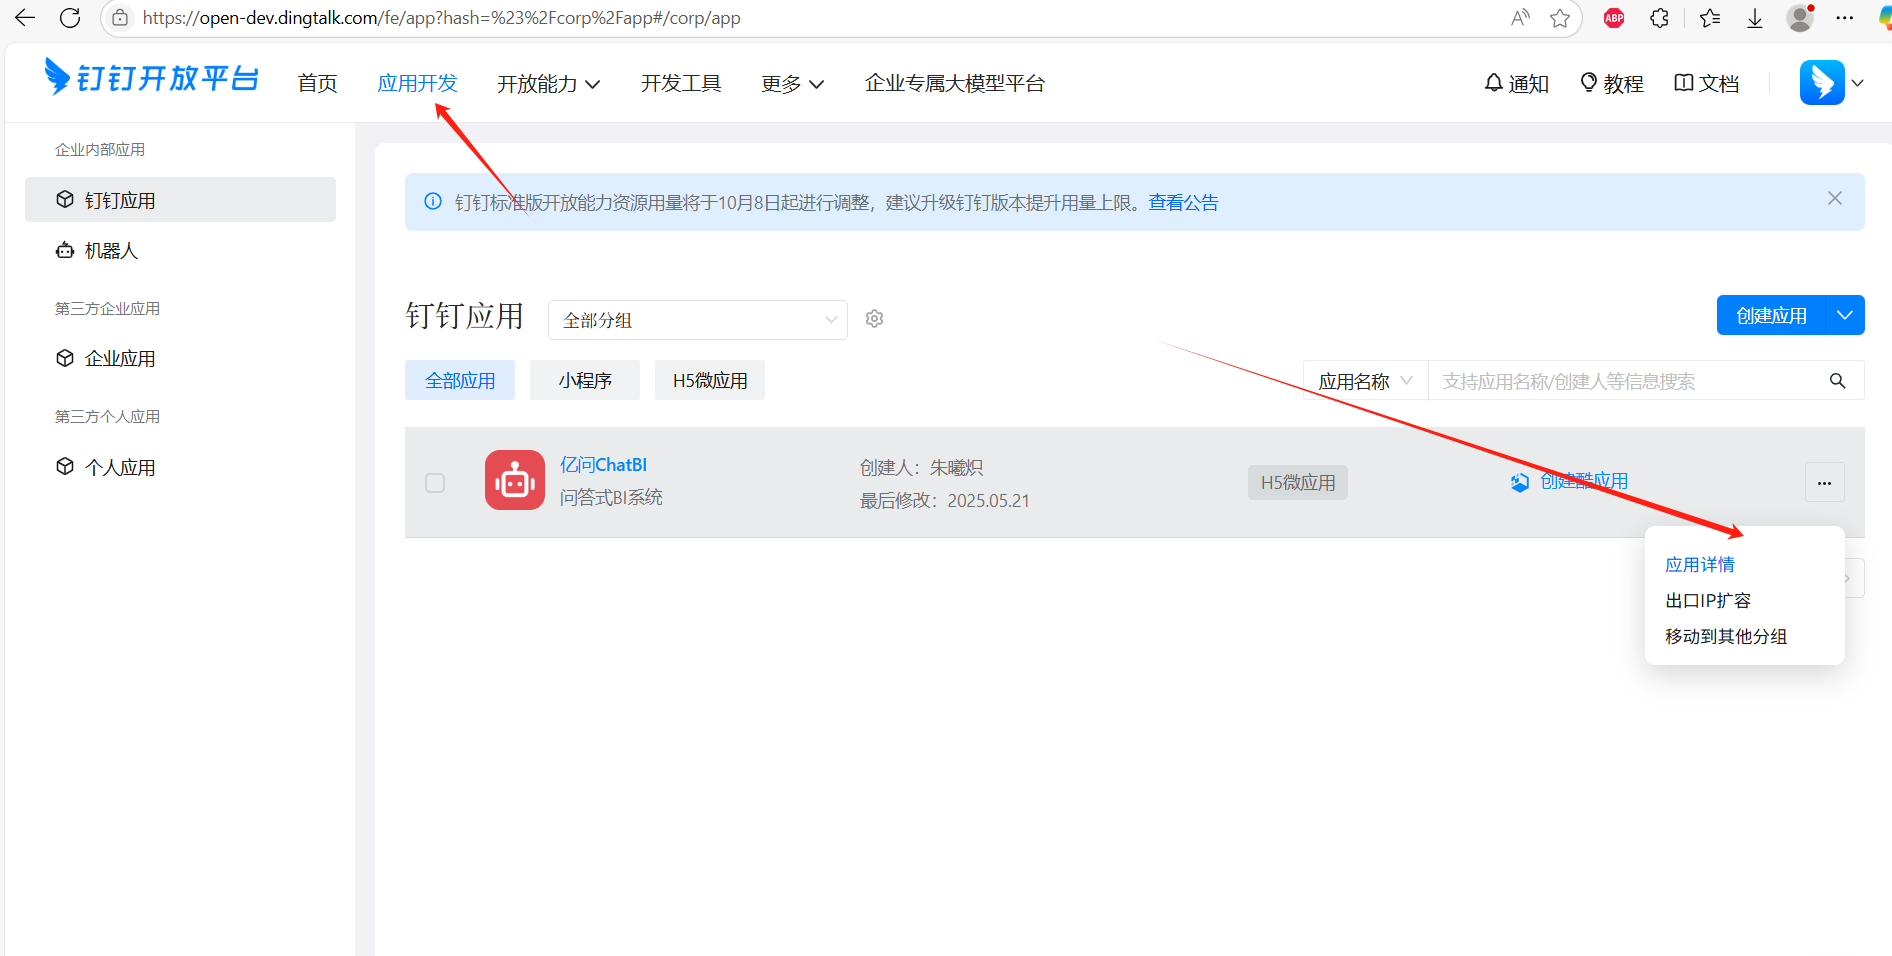The image size is (1892, 956).
Task: Select 应用详情 from the popup menu
Action: coord(1699,565)
